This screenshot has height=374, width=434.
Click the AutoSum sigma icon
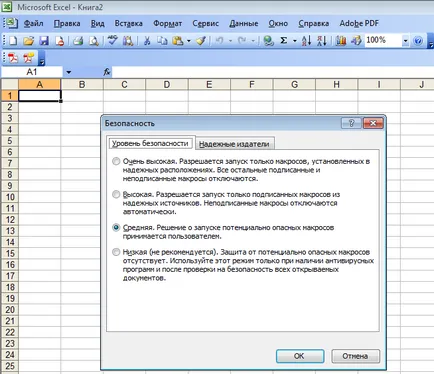(x=284, y=41)
